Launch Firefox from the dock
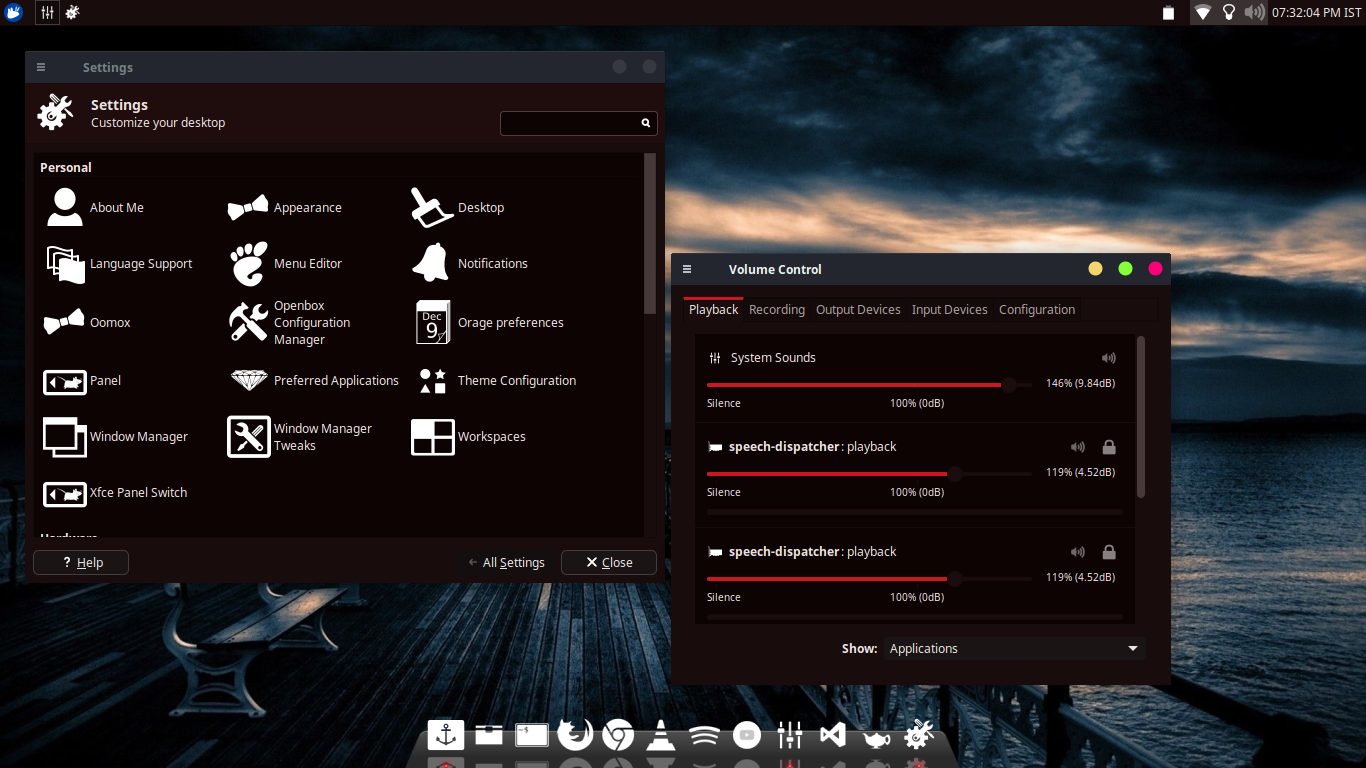The width and height of the screenshot is (1366, 768). point(575,735)
